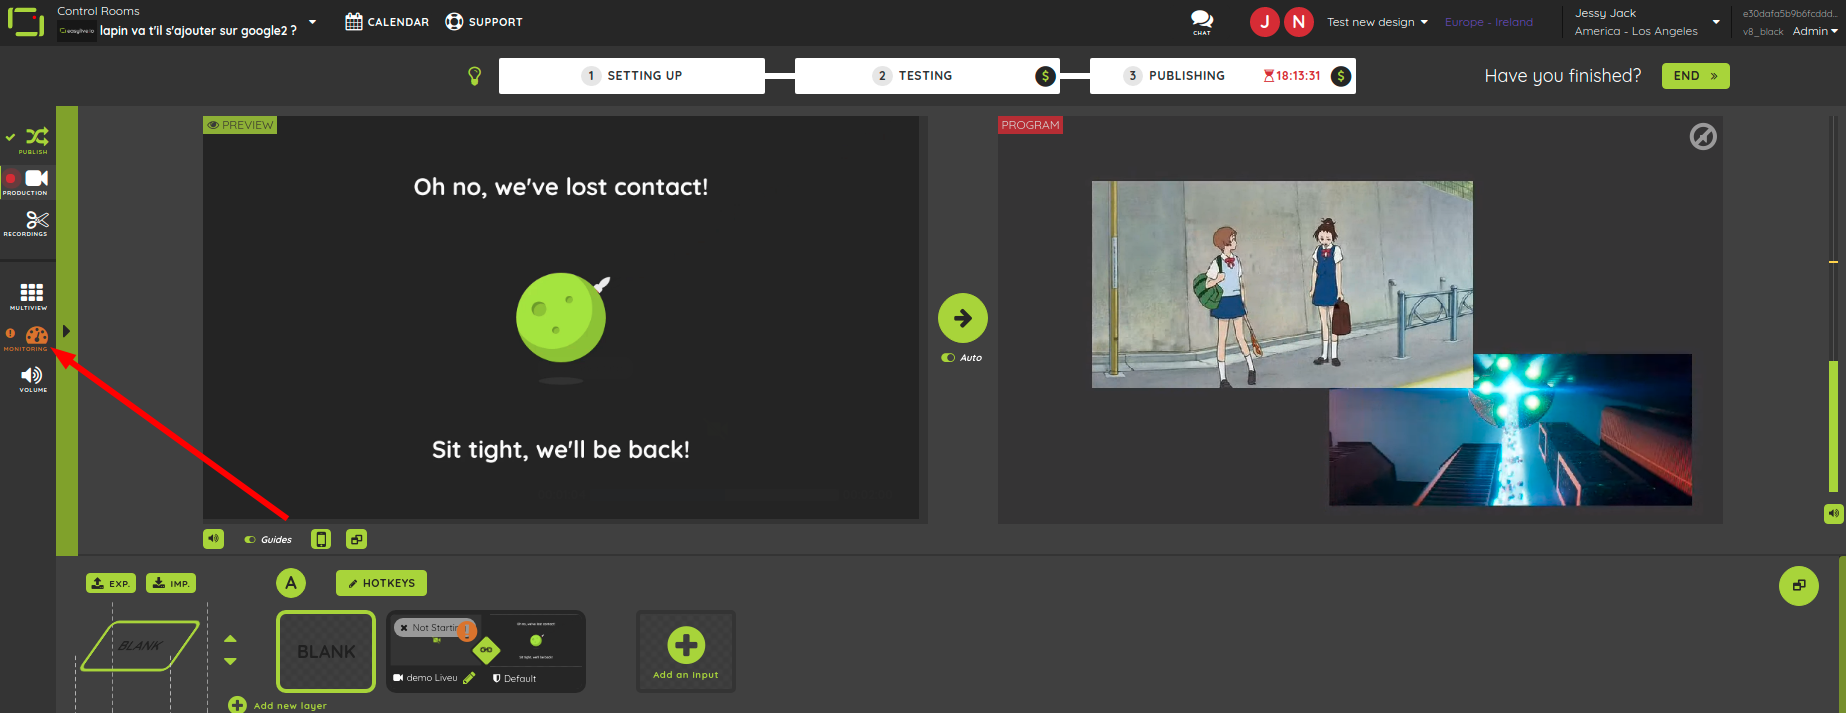Viewport: 1846px width, 713px height.
Task: Click the v8_black version label
Action: [1763, 32]
